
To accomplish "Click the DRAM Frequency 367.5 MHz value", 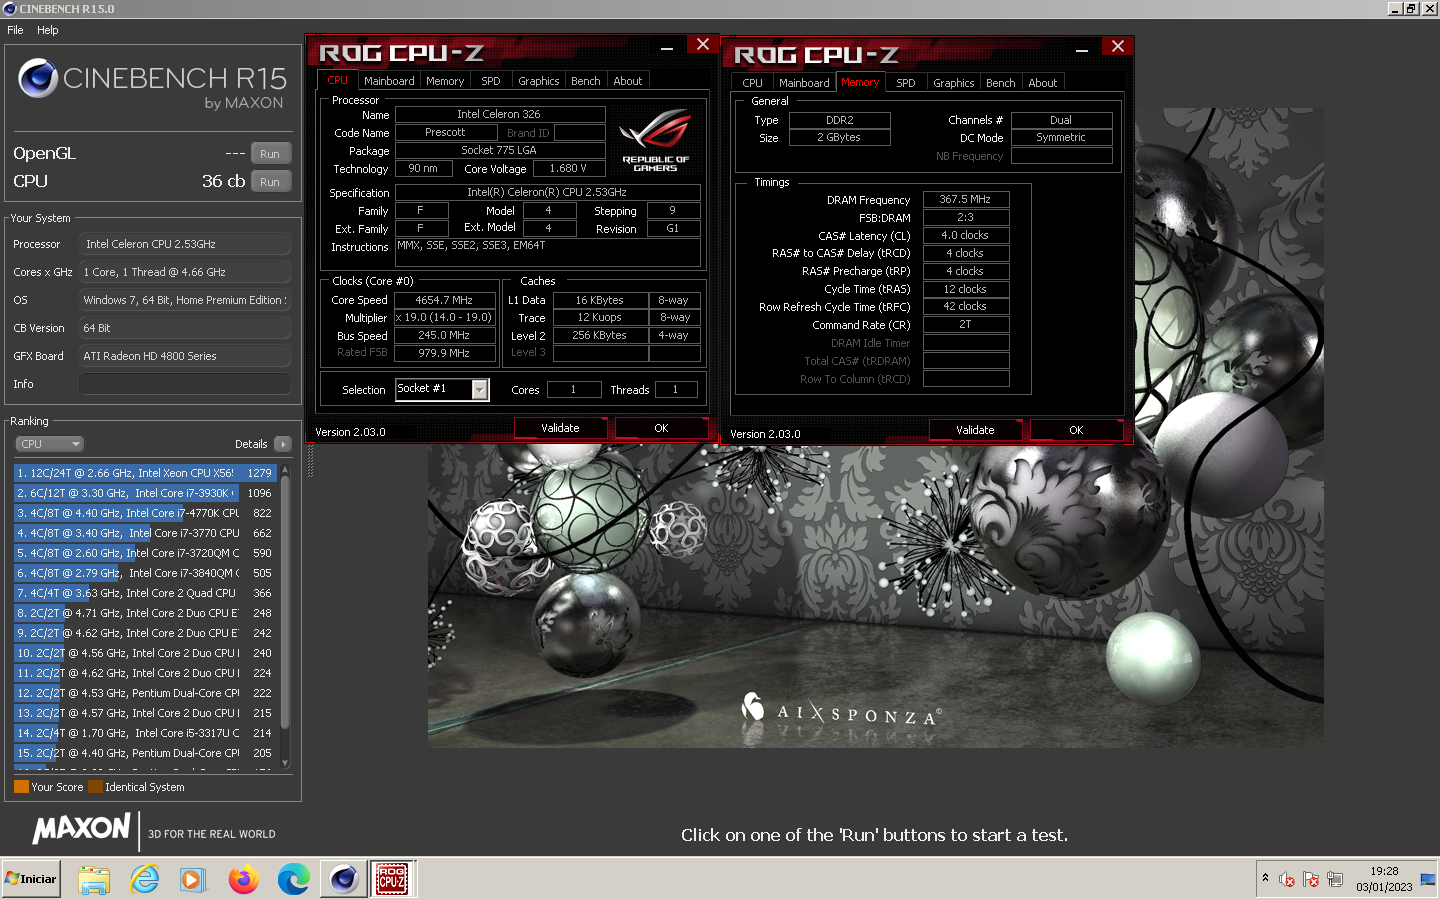I will pyautogui.click(x=965, y=200).
